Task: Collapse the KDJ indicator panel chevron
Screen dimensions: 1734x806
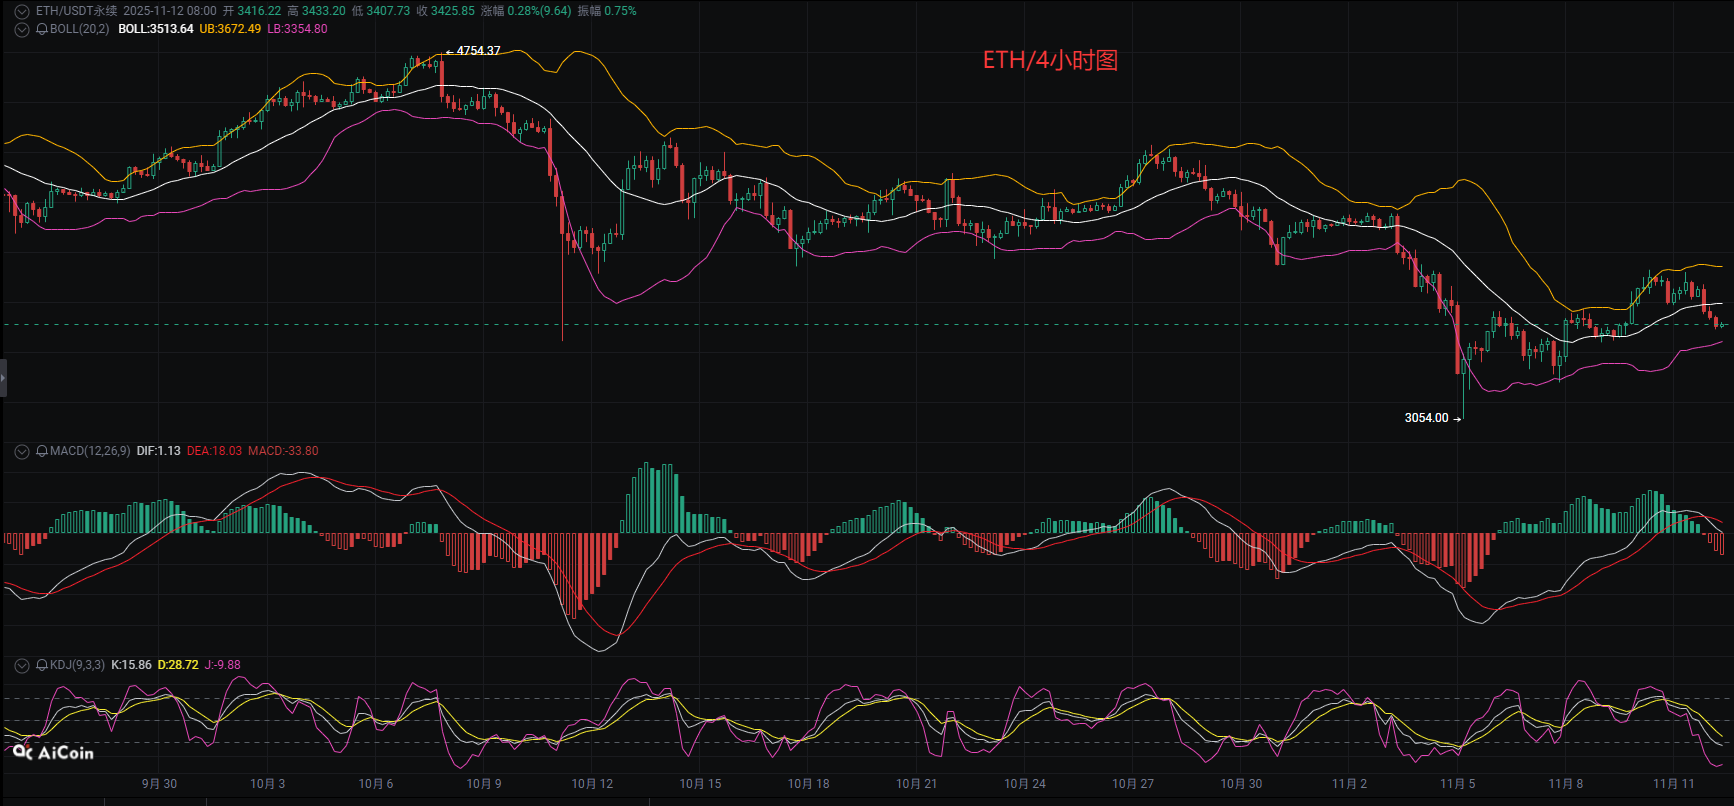Action: pos(21,665)
